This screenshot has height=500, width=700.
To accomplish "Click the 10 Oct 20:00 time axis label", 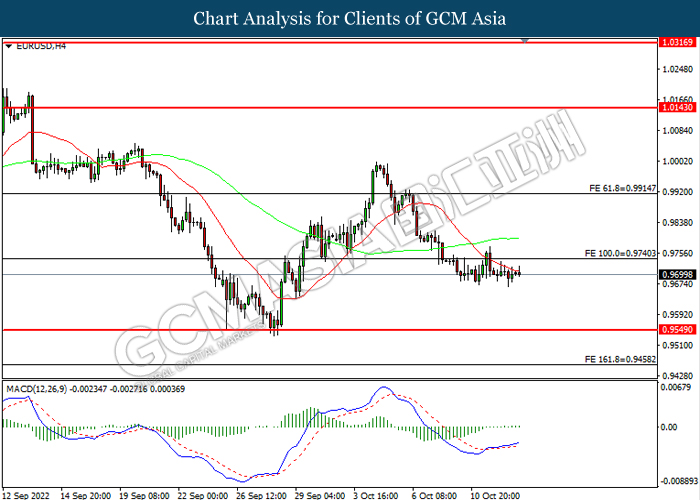I will (495, 496).
